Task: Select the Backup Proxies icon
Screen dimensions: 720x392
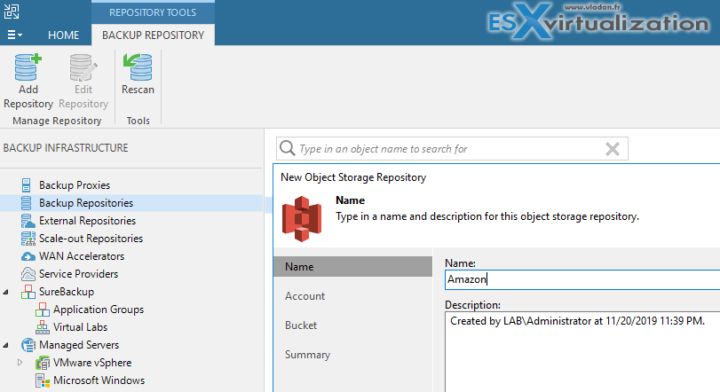Action: pos(26,185)
